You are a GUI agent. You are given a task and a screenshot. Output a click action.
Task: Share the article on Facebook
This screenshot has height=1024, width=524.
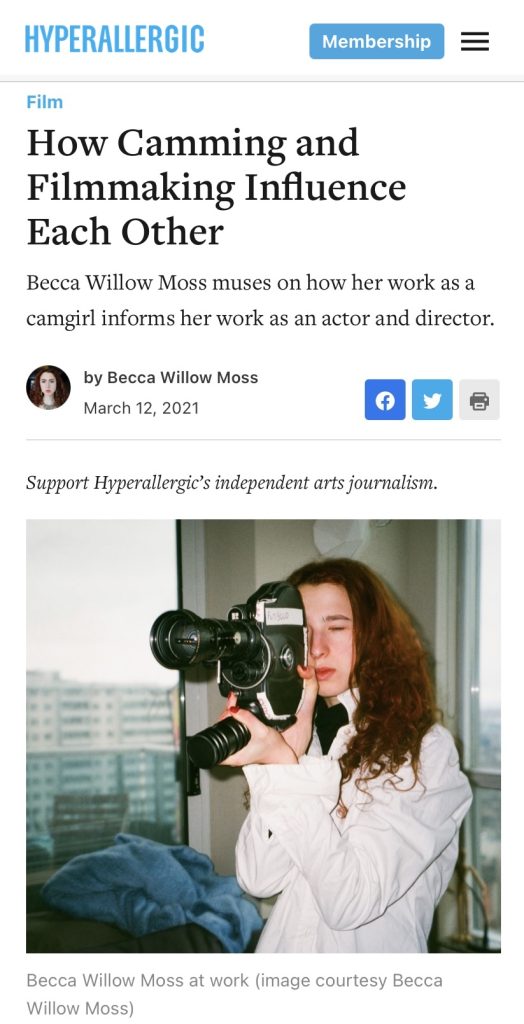[385, 400]
